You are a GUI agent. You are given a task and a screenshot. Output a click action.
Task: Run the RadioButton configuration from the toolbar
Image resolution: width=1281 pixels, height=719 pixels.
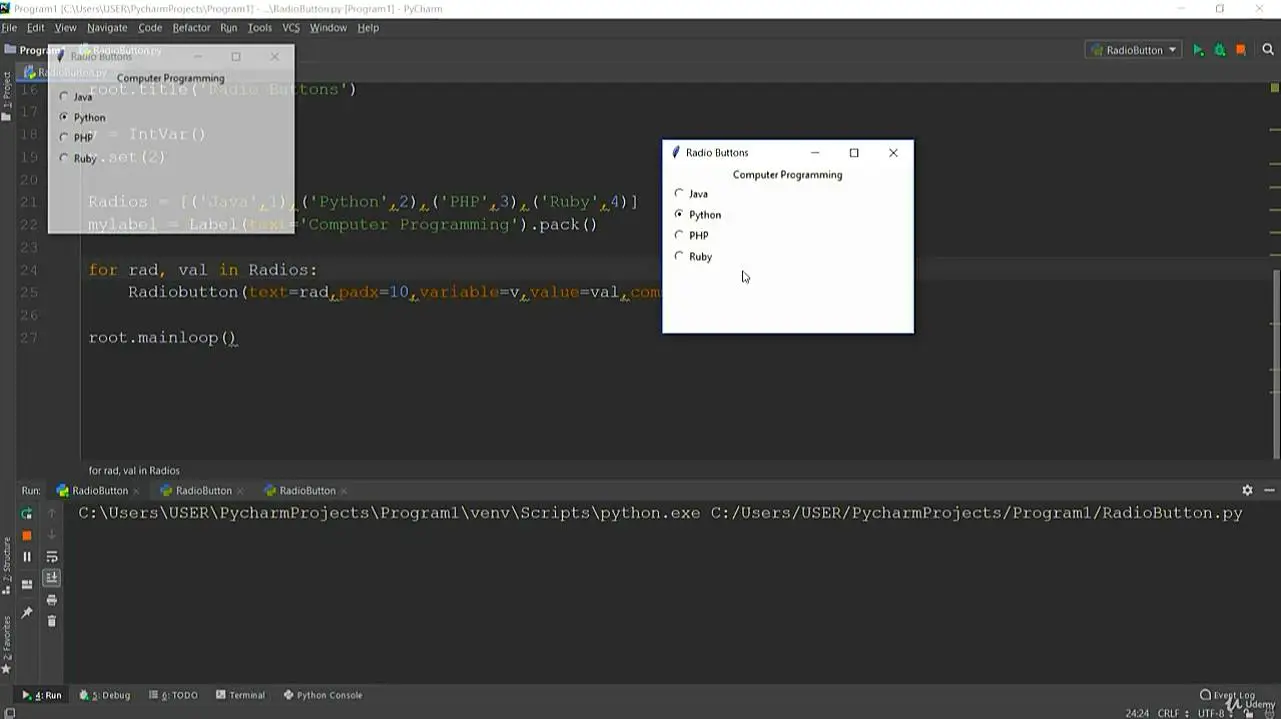[1198, 50]
